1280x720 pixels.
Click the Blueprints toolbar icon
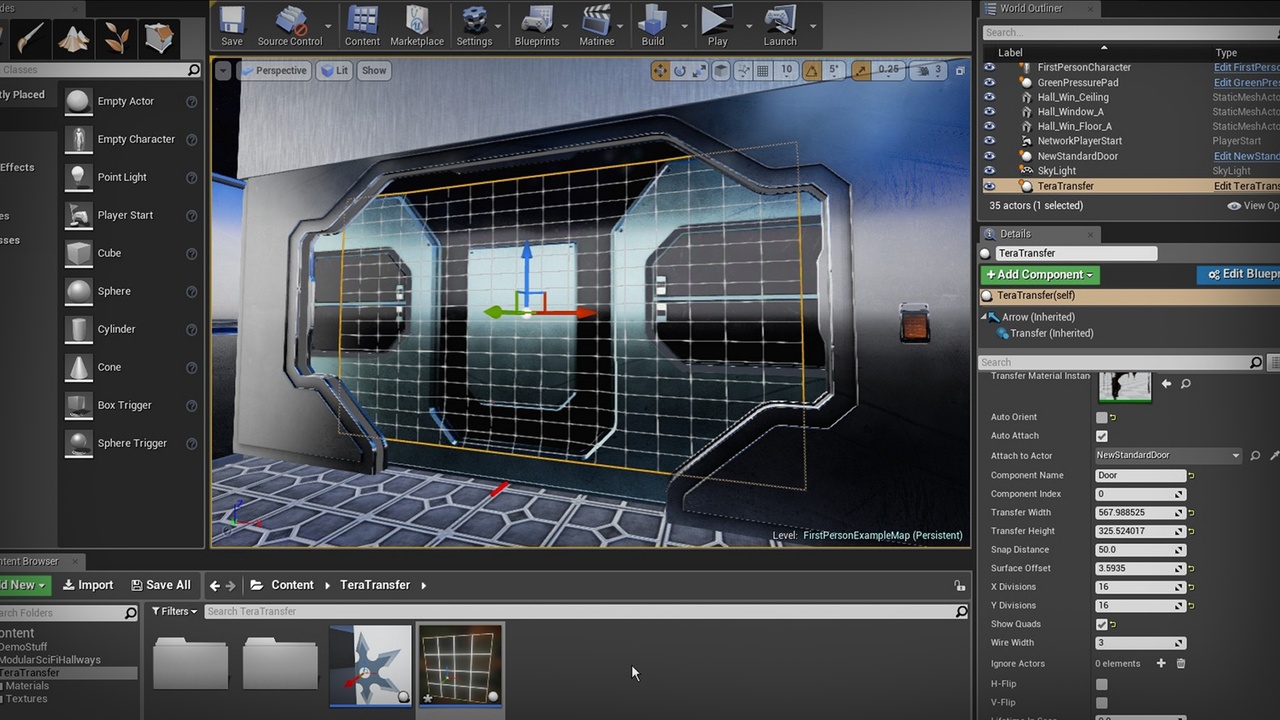point(537,26)
